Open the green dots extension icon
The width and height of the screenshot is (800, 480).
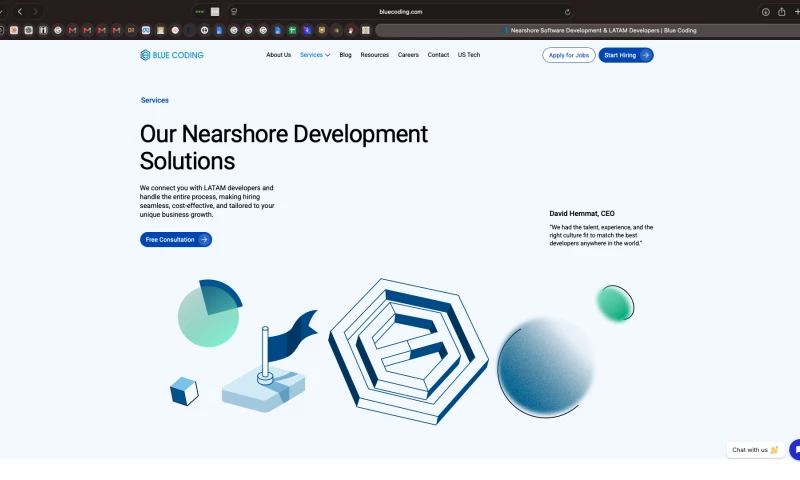[x=199, y=11]
